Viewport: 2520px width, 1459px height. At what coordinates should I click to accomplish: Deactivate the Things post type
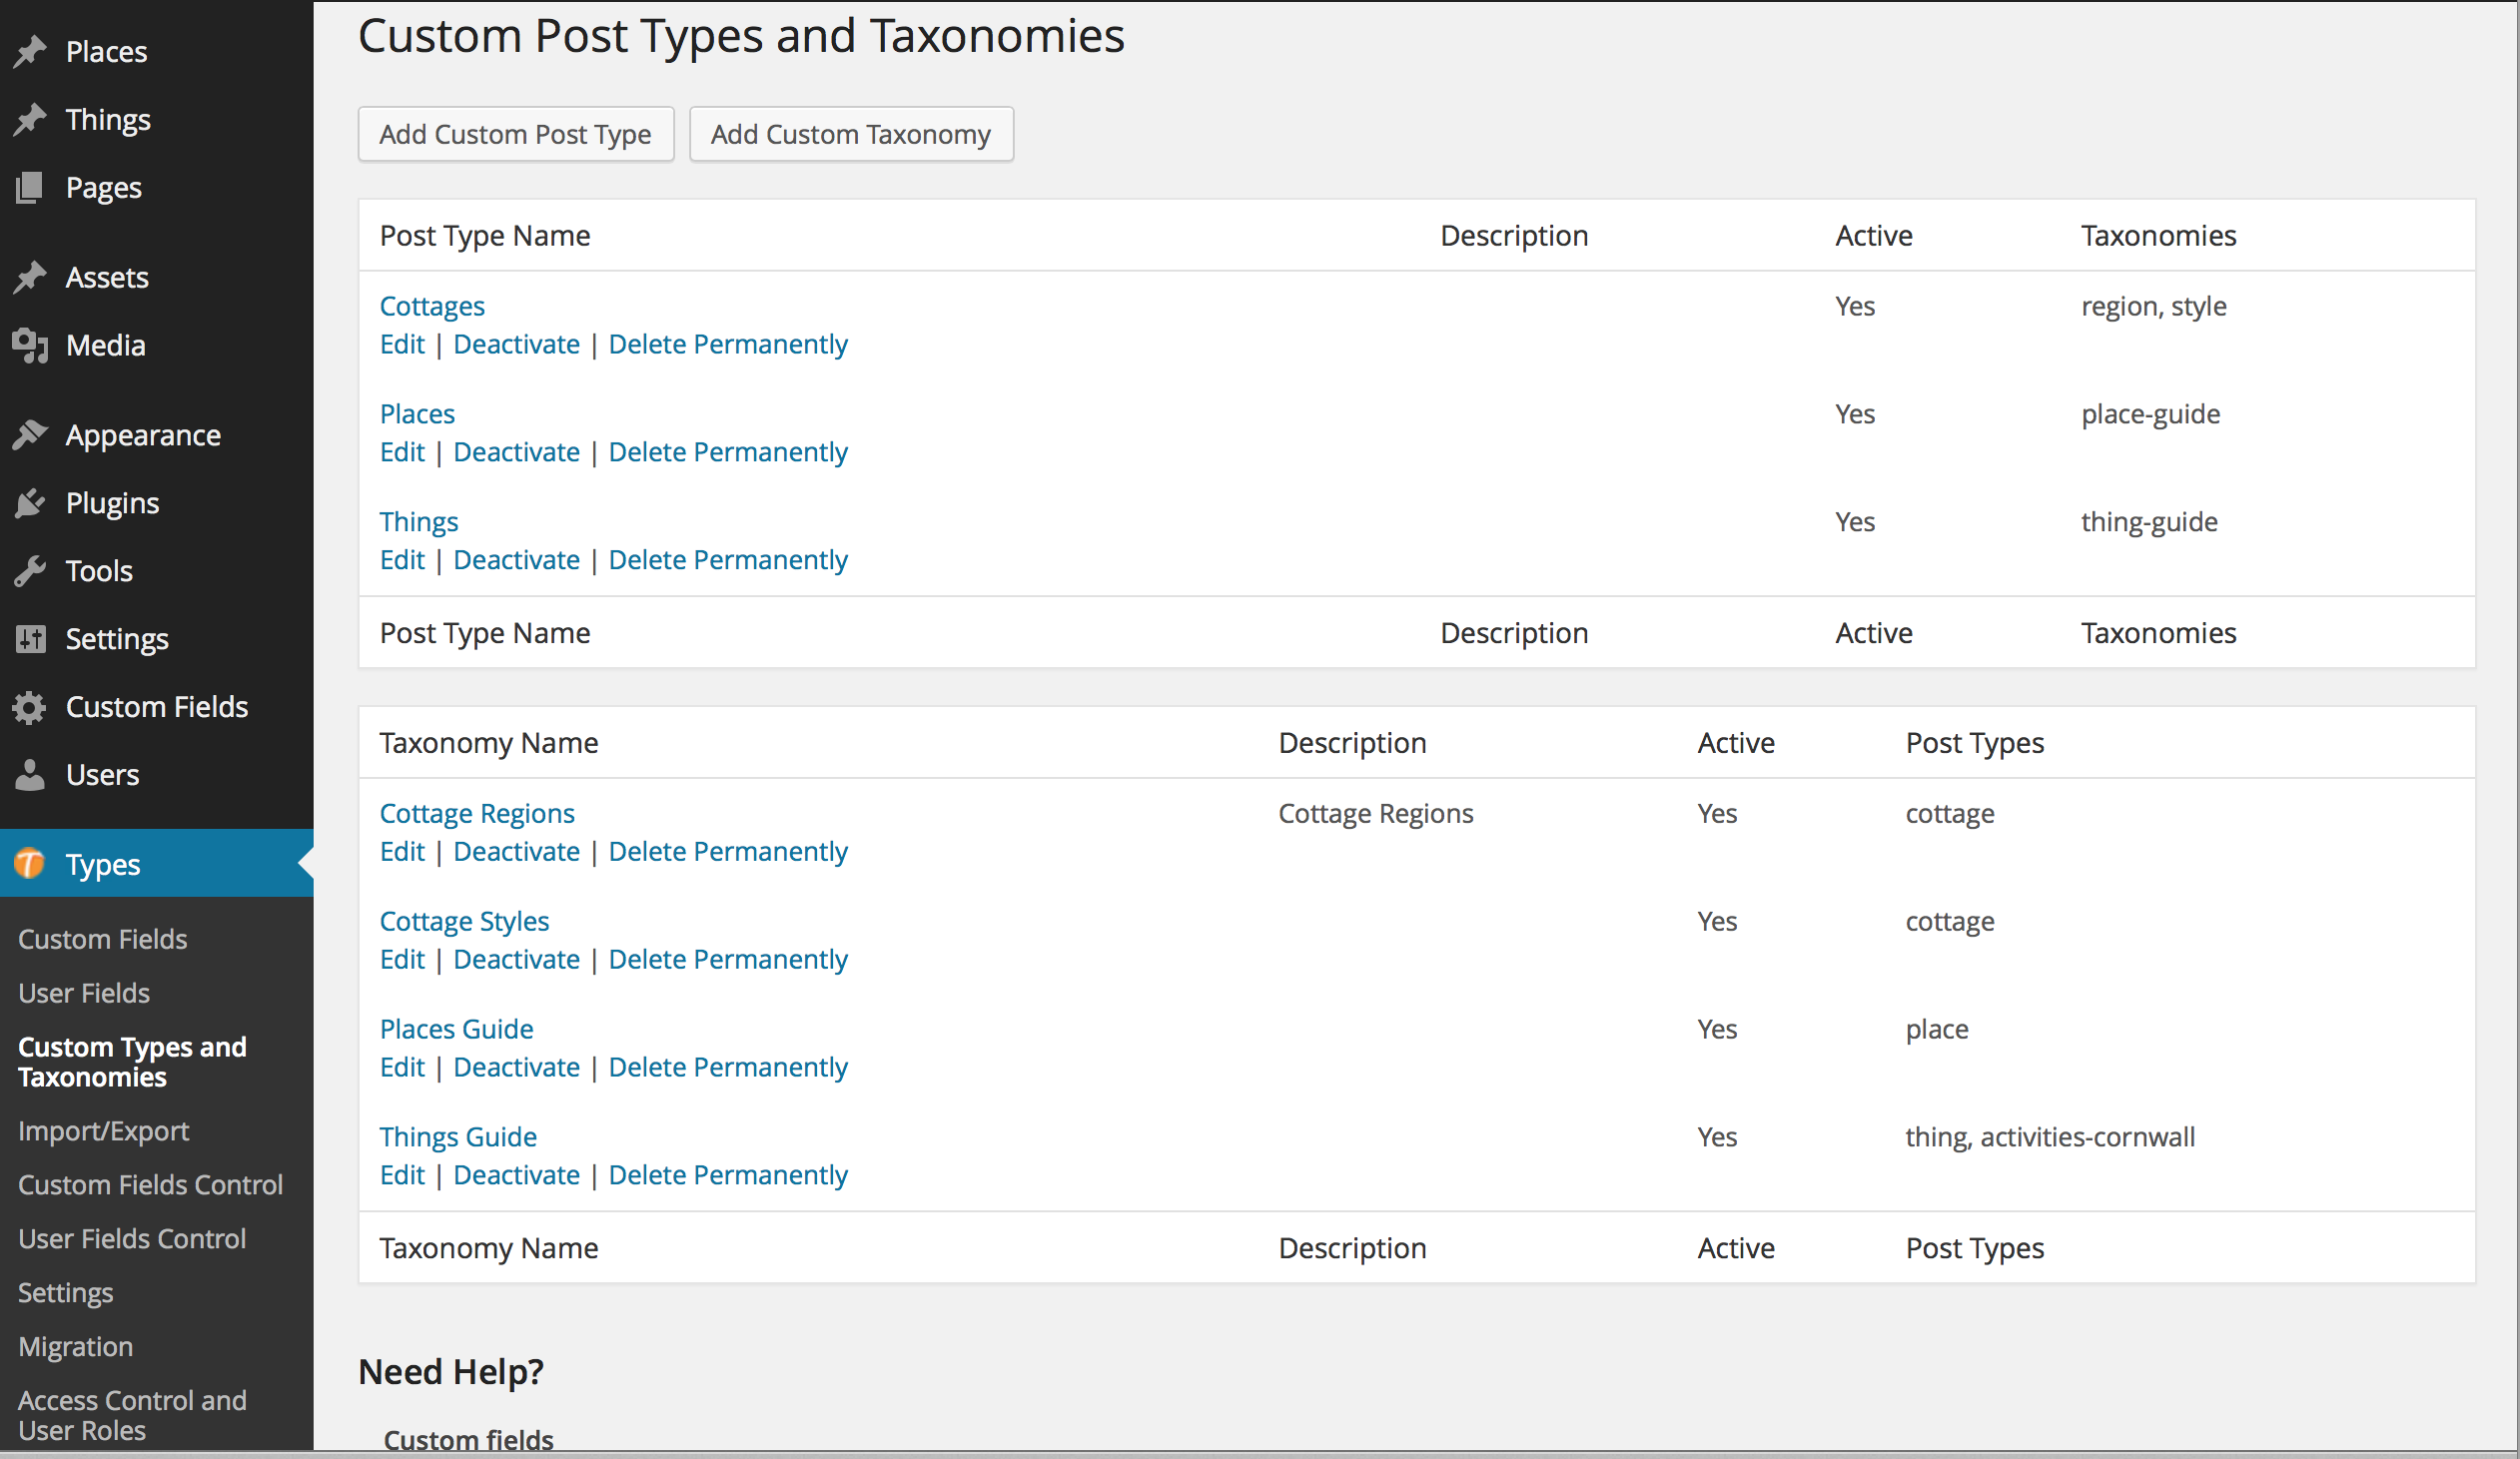pos(517,560)
